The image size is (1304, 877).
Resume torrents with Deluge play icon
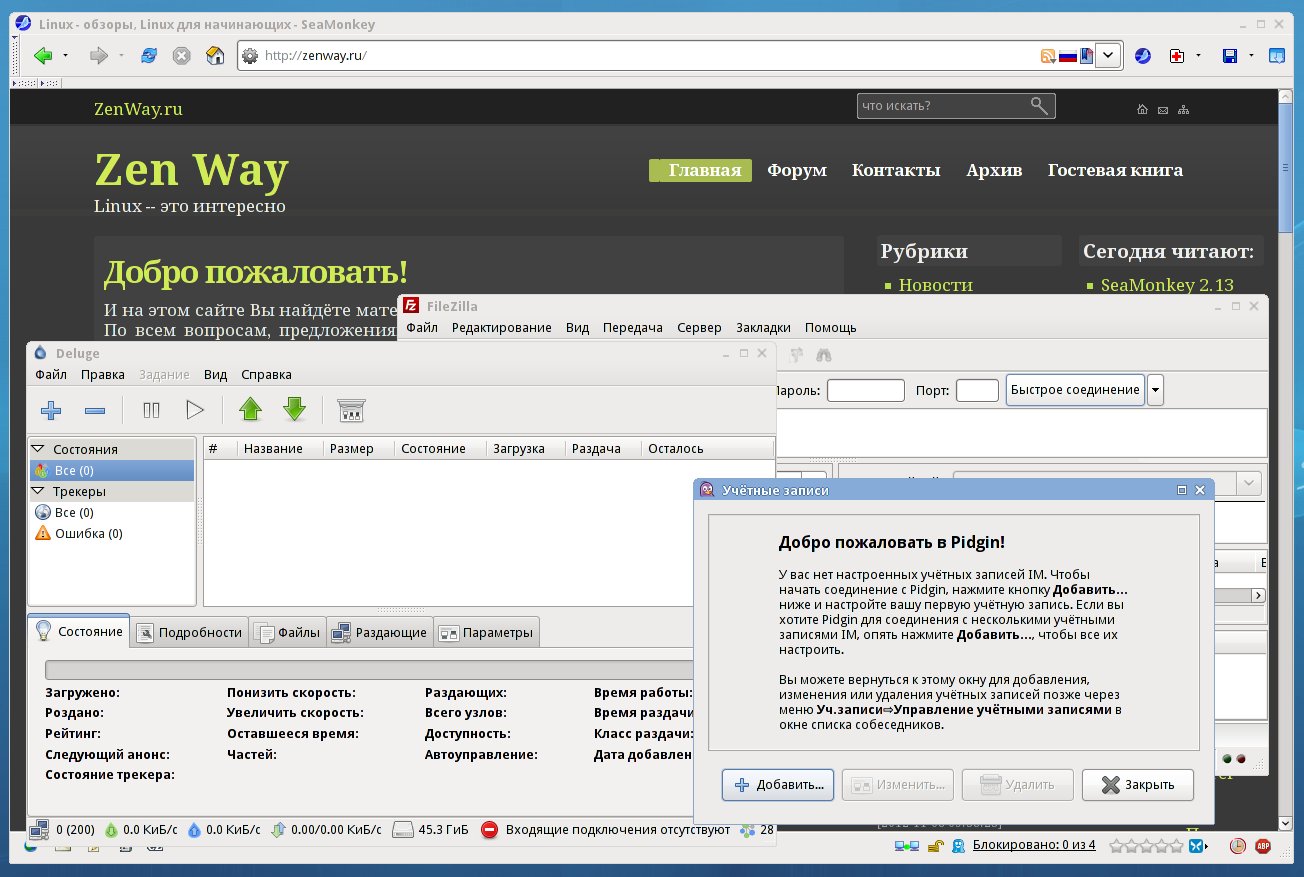195,410
